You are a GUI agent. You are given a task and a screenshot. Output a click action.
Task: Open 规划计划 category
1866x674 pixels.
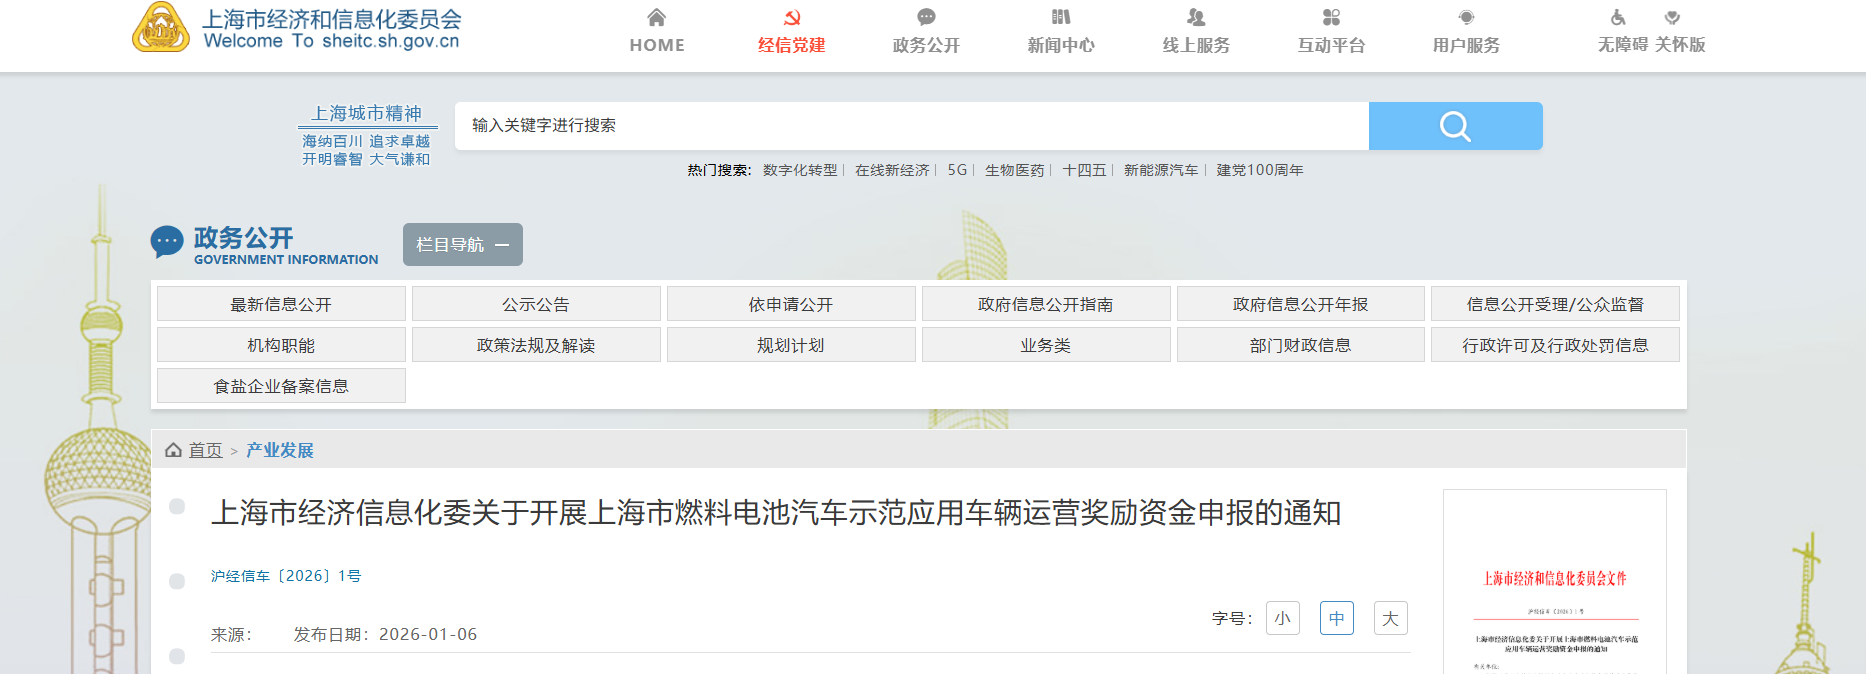click(791, 345)
